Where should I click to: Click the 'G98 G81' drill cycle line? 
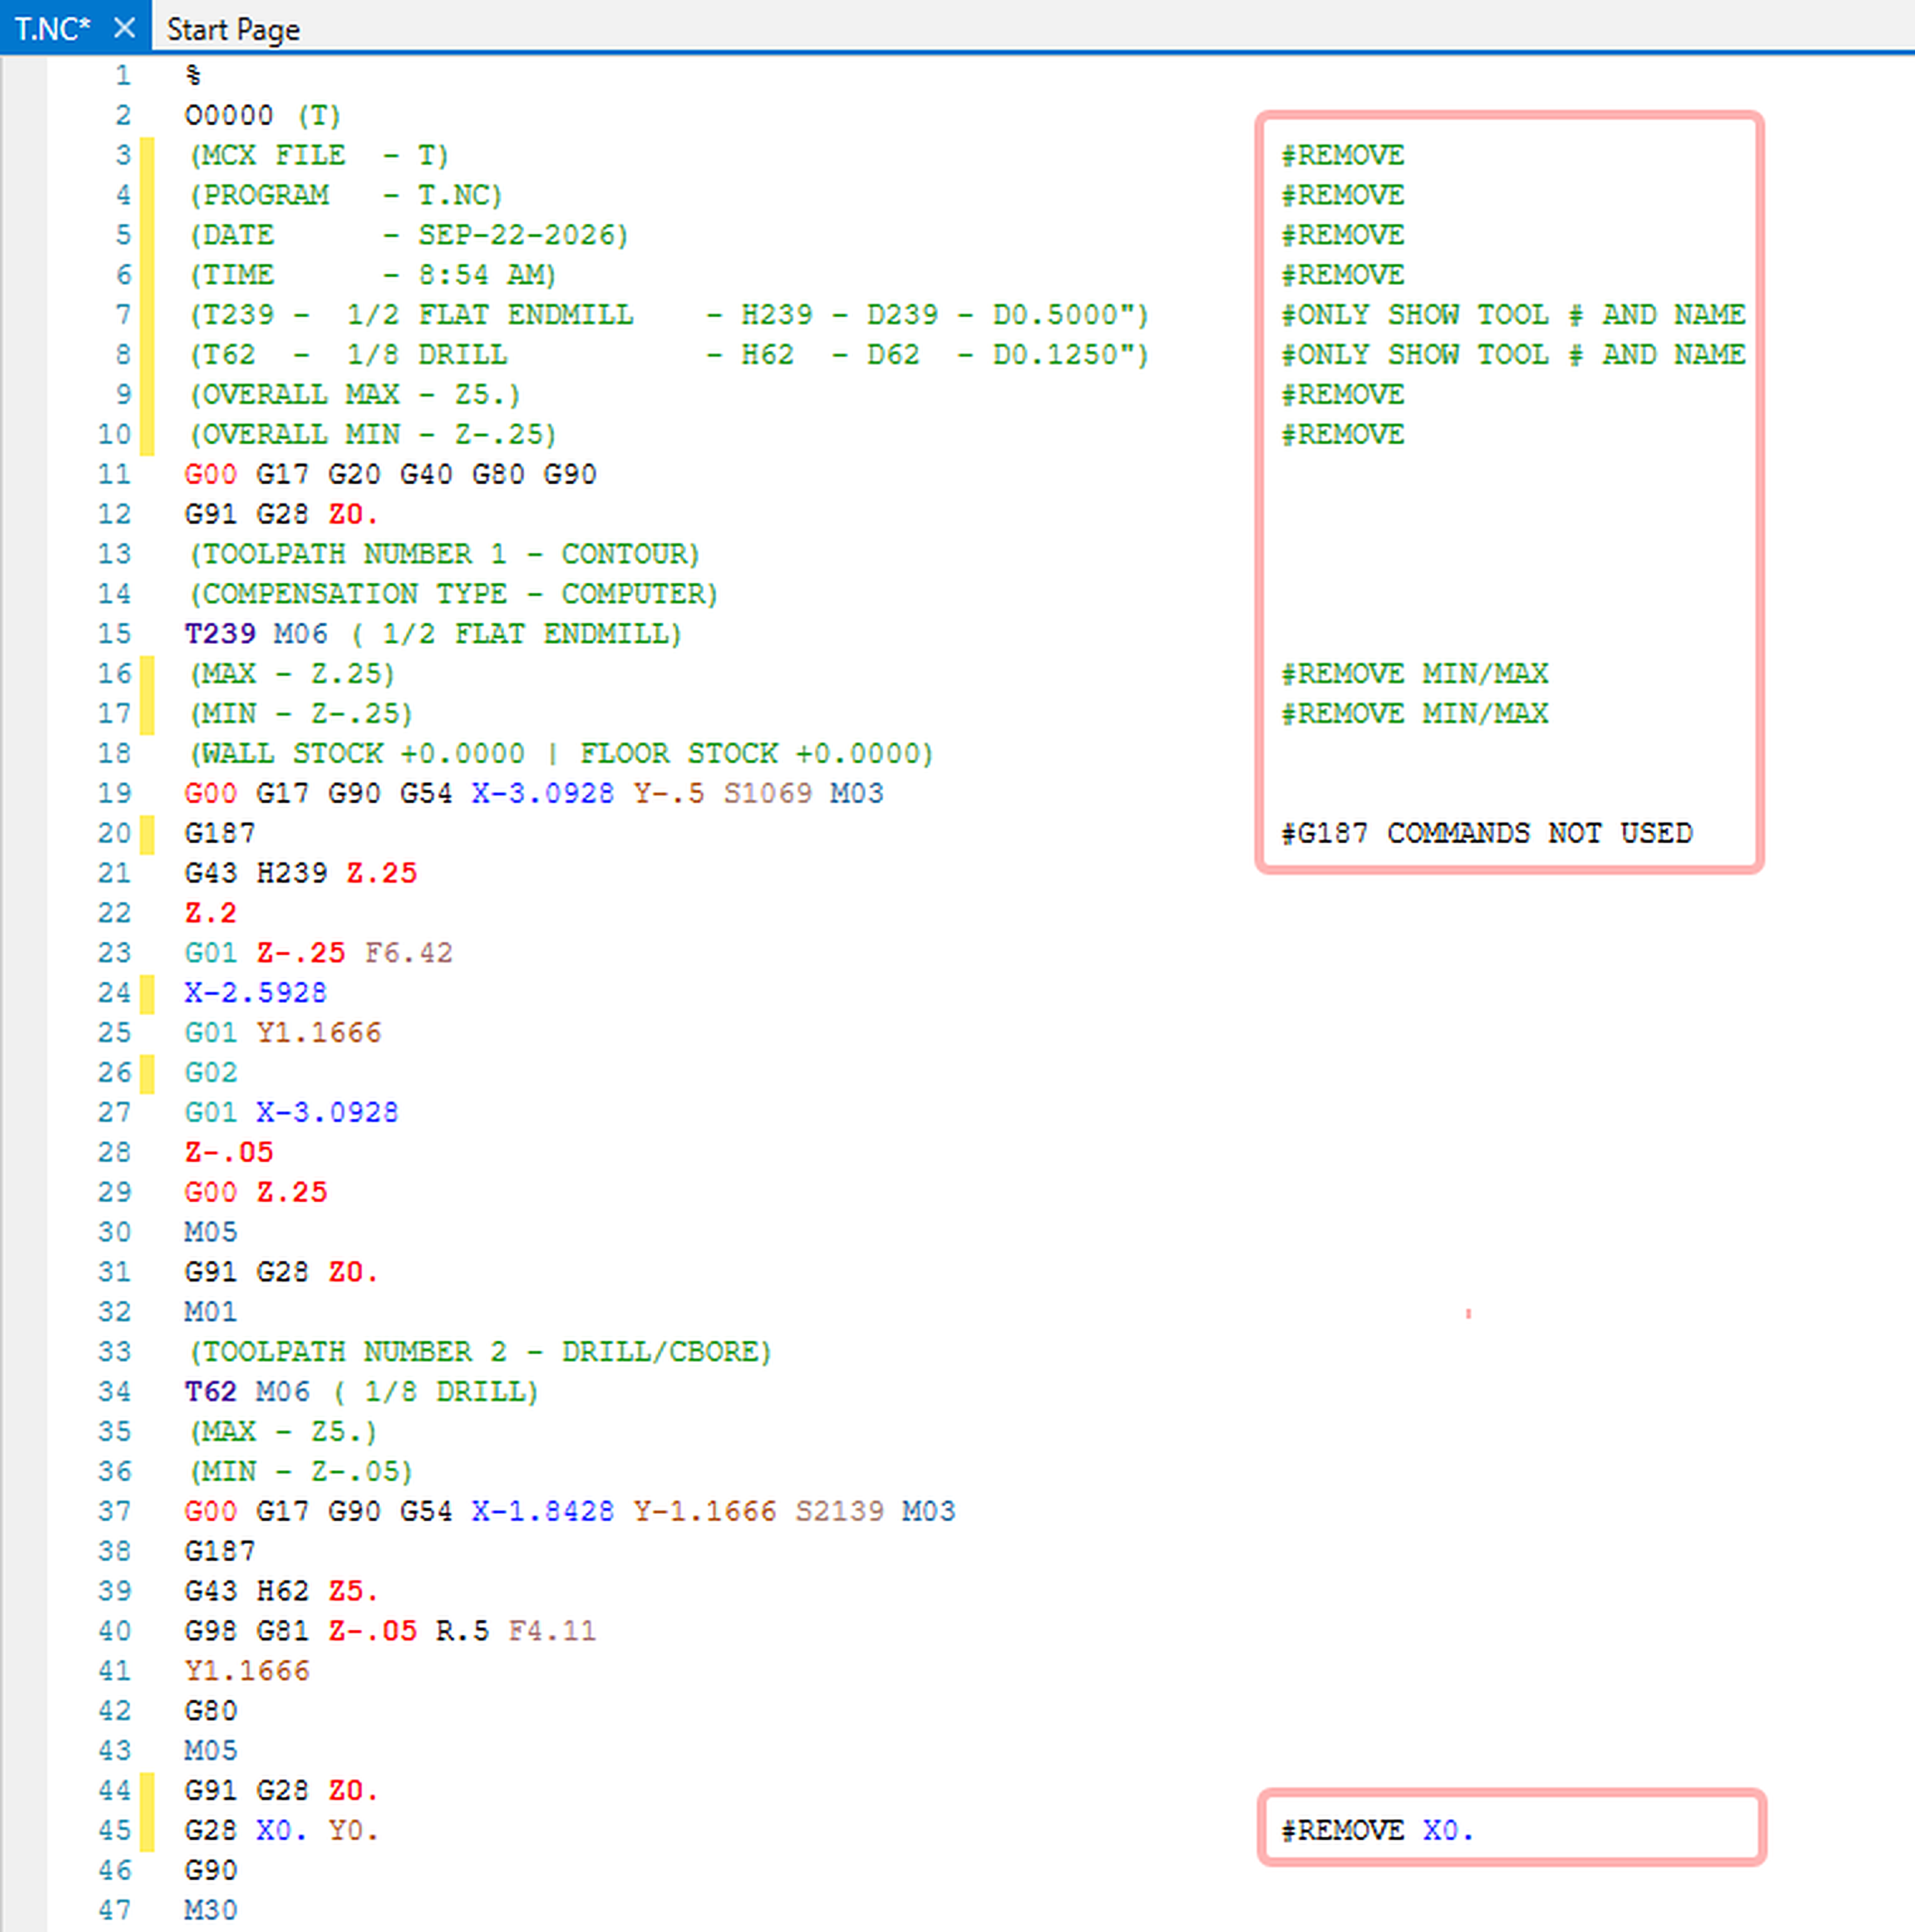click(390, 1631)
